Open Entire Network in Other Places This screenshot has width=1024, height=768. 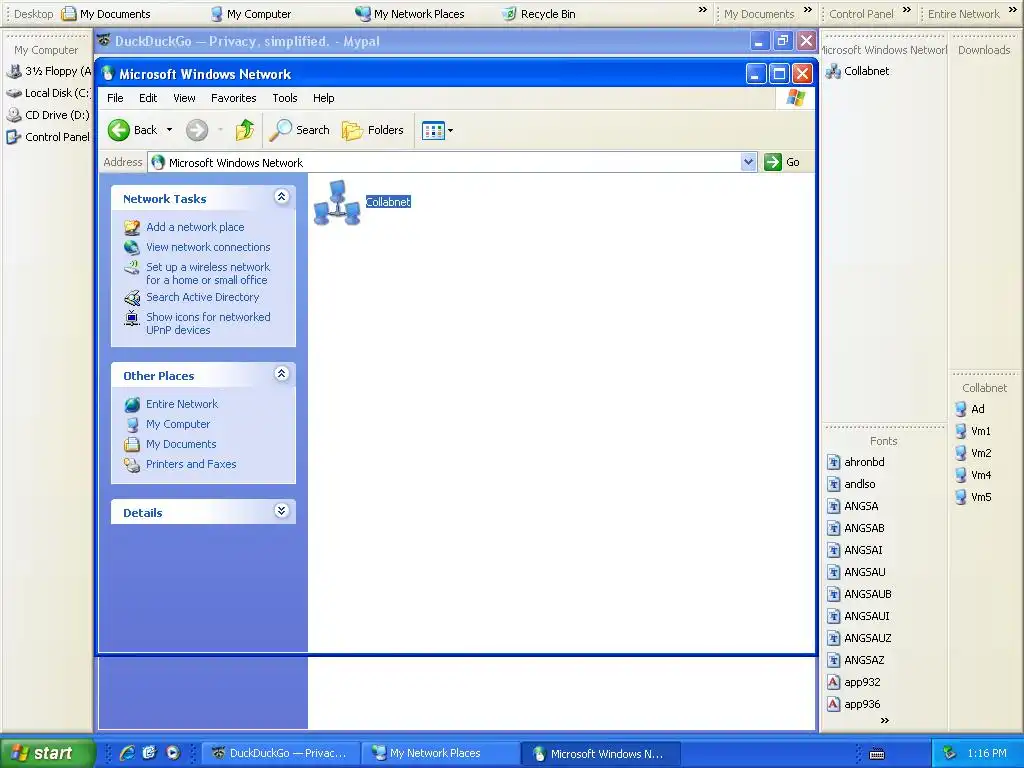pos(182,404)
